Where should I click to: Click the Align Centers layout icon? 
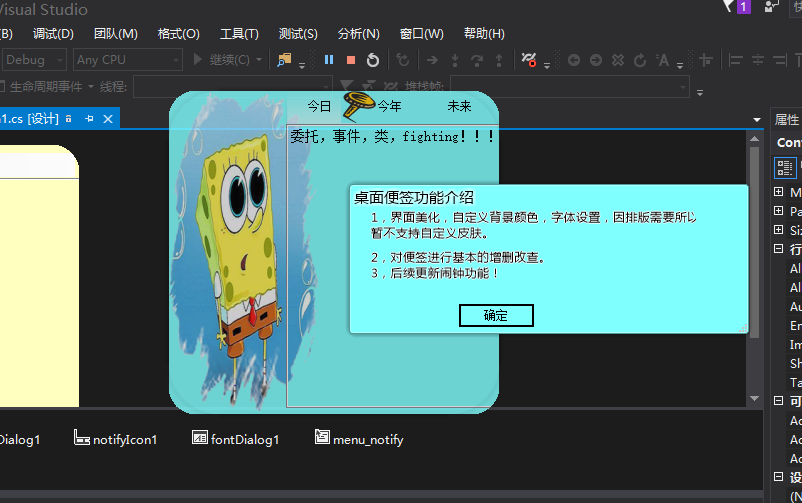click(758, 60)
